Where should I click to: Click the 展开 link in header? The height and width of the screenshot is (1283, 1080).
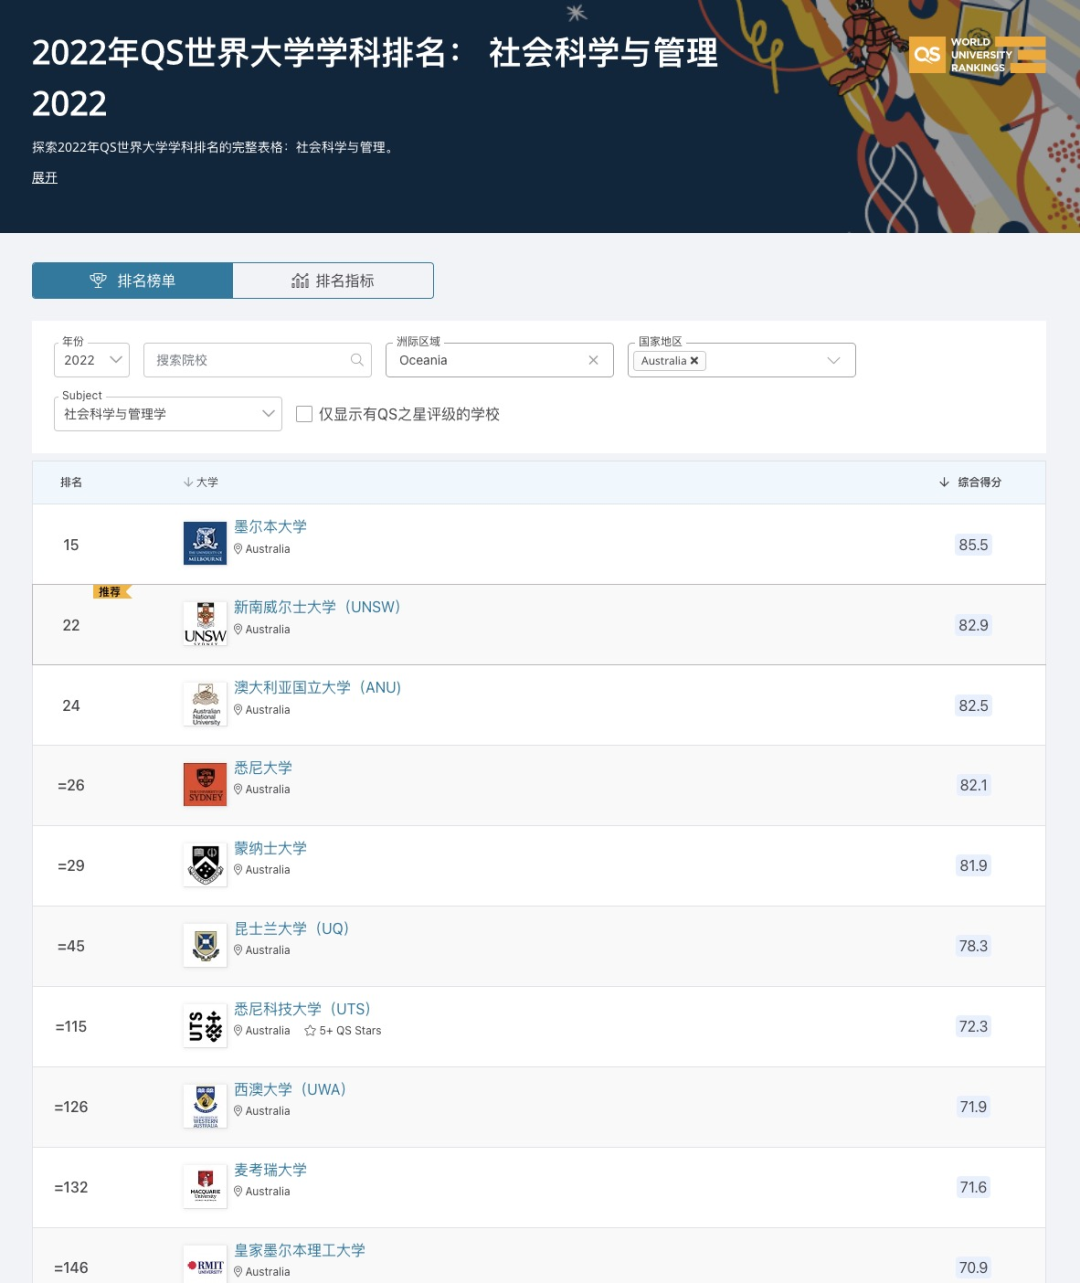tap(45, 178)
